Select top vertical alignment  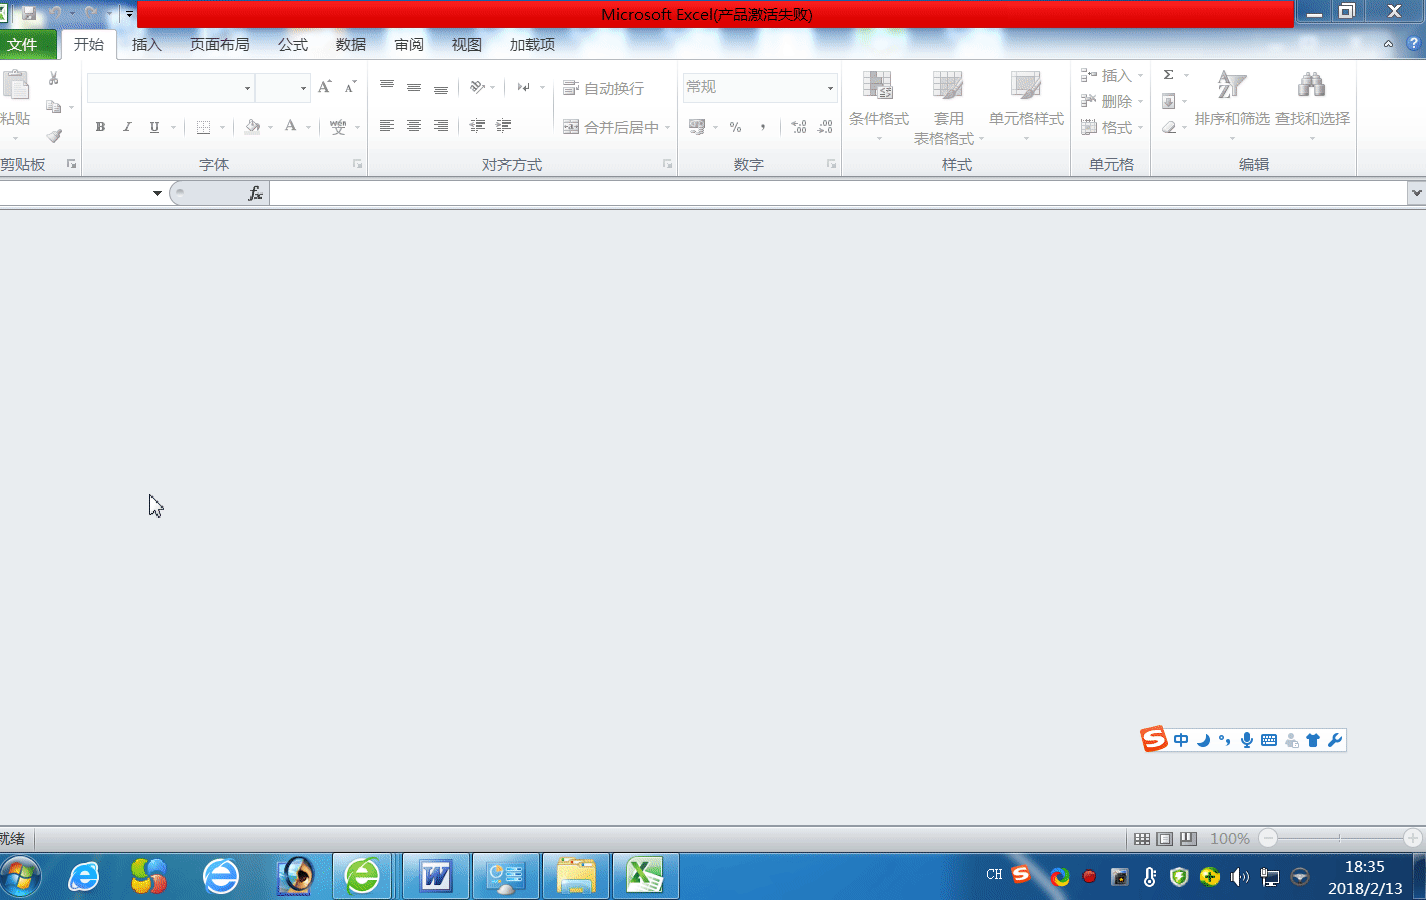point(387,87)
